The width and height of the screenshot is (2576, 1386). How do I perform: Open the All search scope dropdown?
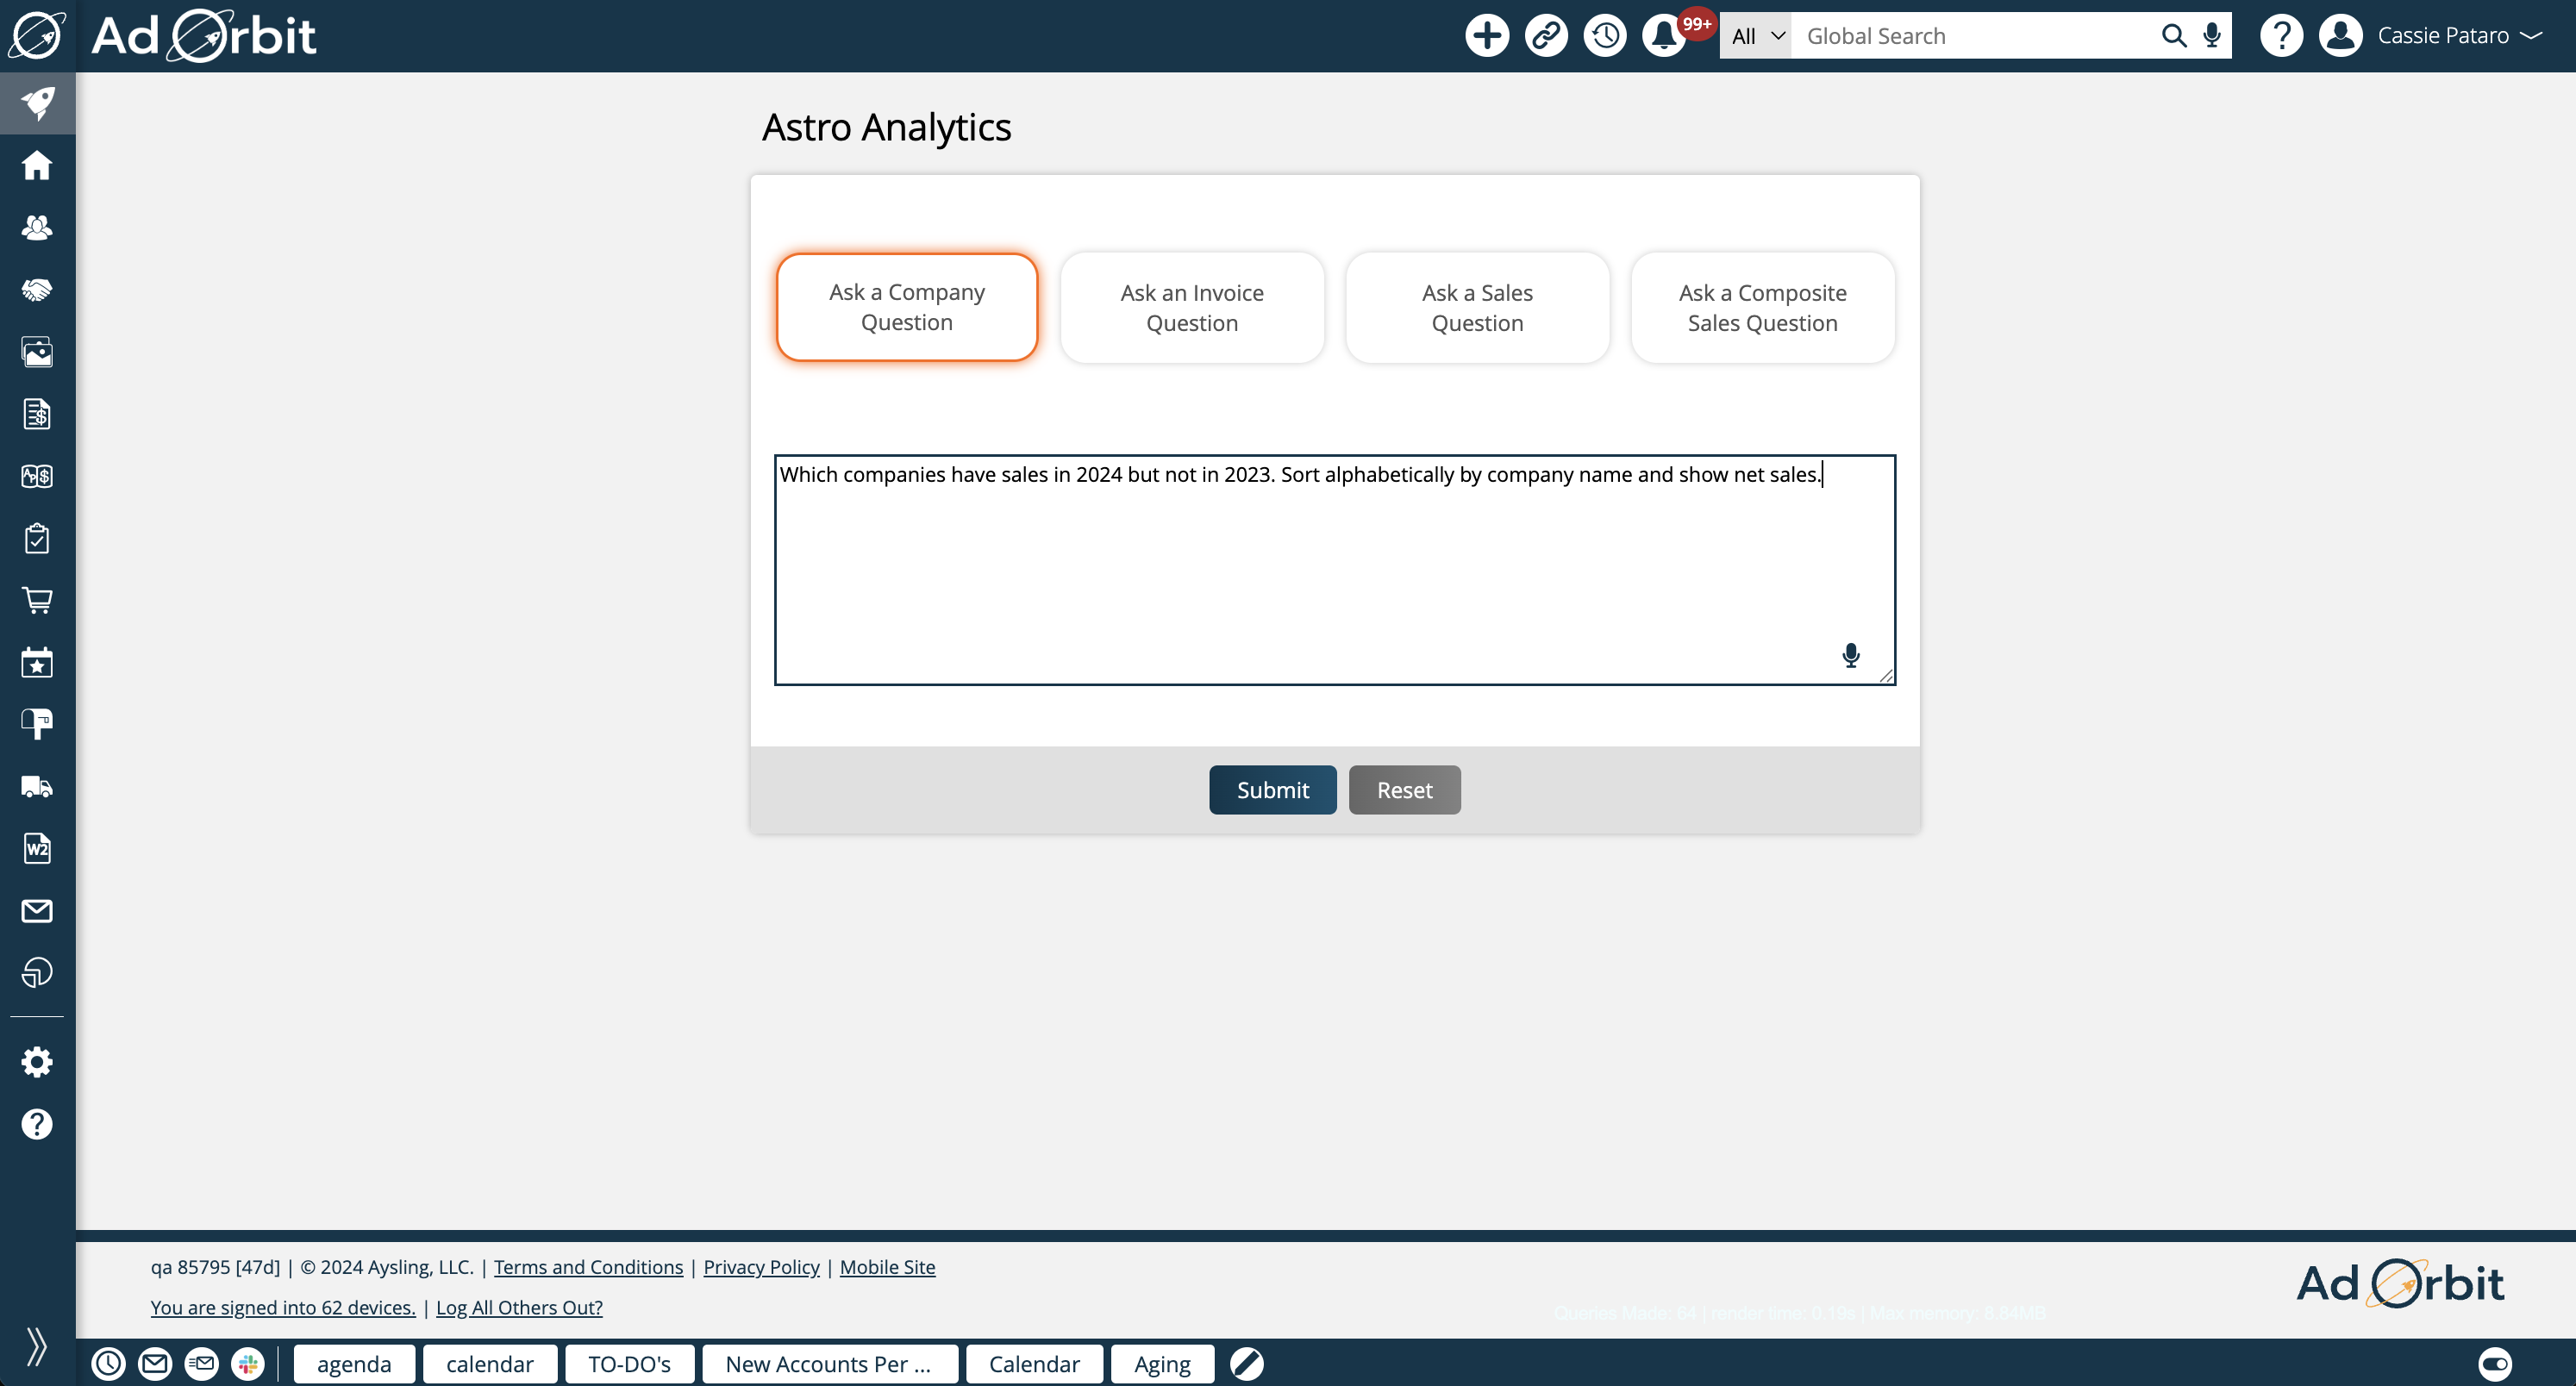tap(1757, 36)
